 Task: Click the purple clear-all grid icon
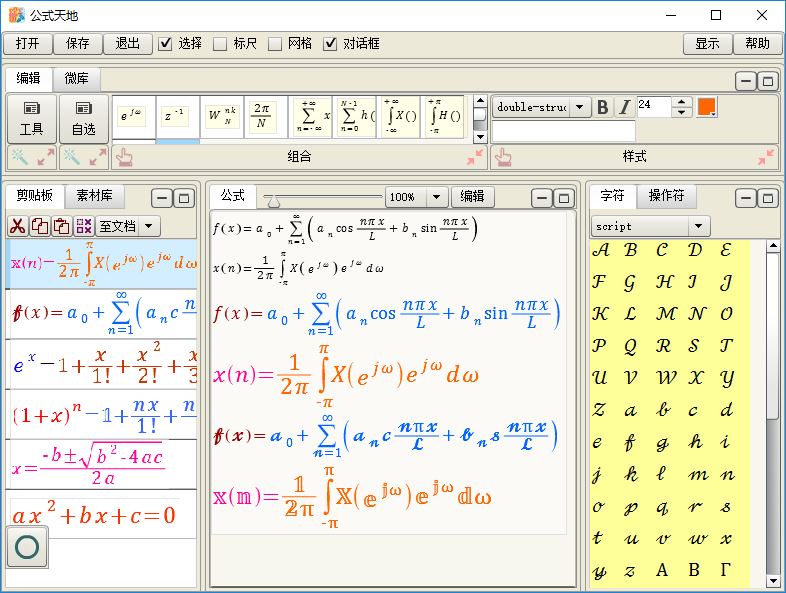coord(83,226)
